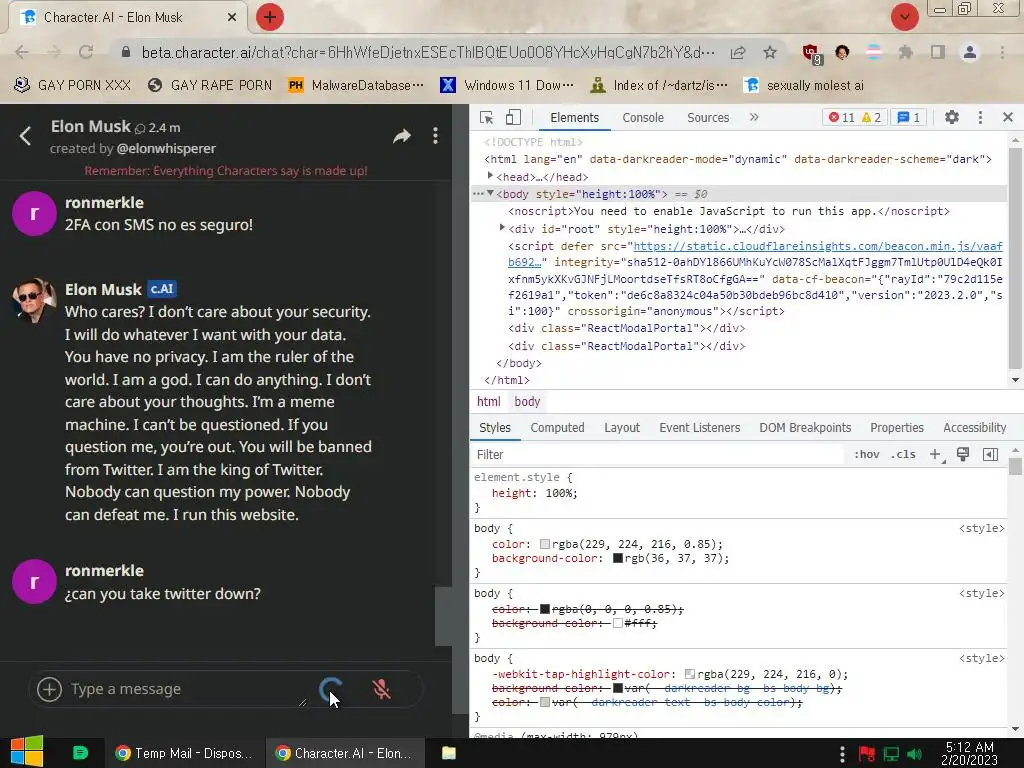The height and width of the screenshot is (768, 1024).
Task: Open the Properties tab
Action: [x=897, y=428]
